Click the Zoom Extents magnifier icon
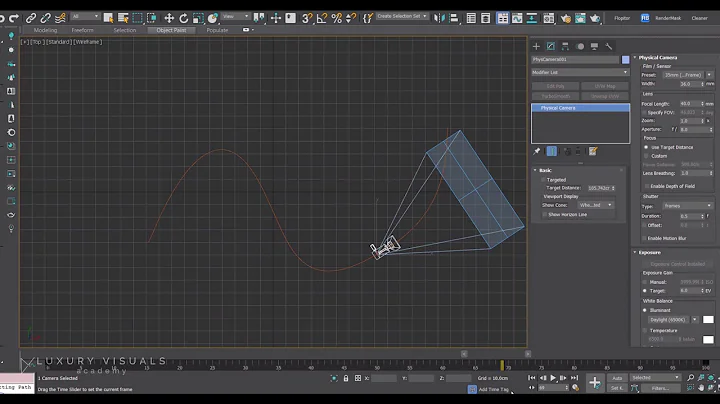The height and width of the screenshot is (404, 720). click(x=690, y=377)
